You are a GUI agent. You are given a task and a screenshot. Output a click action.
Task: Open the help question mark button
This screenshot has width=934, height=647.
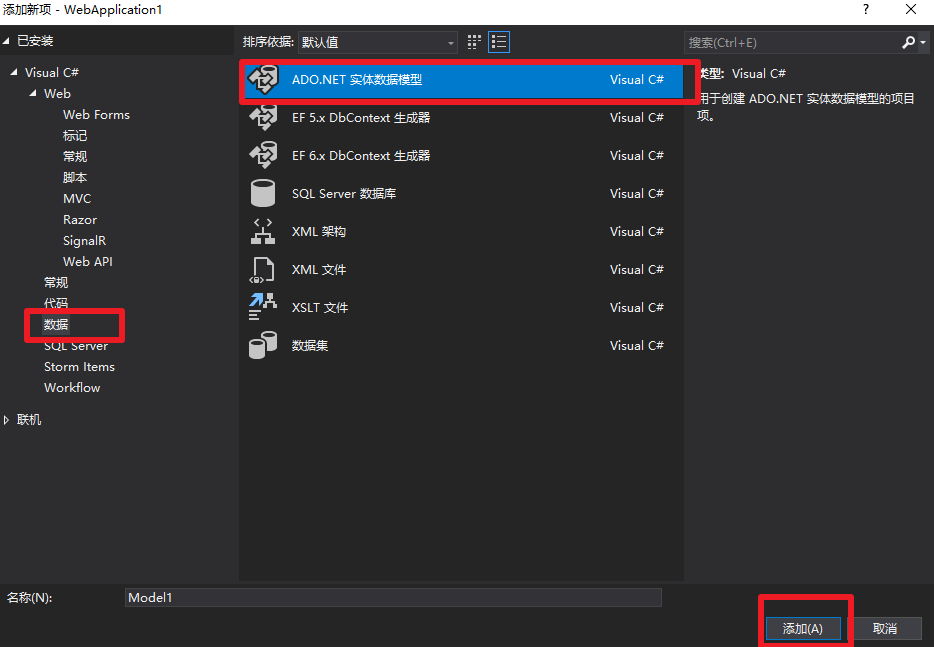865,10
